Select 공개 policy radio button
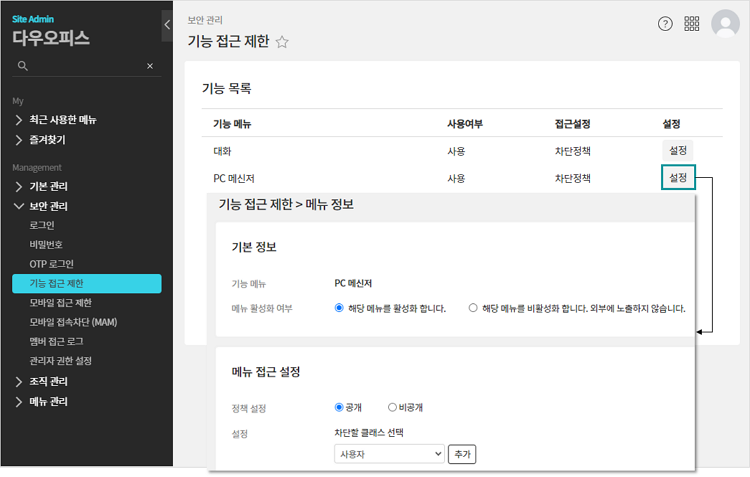The height and width of the screenshot is (477, 750). pos(339,407)
